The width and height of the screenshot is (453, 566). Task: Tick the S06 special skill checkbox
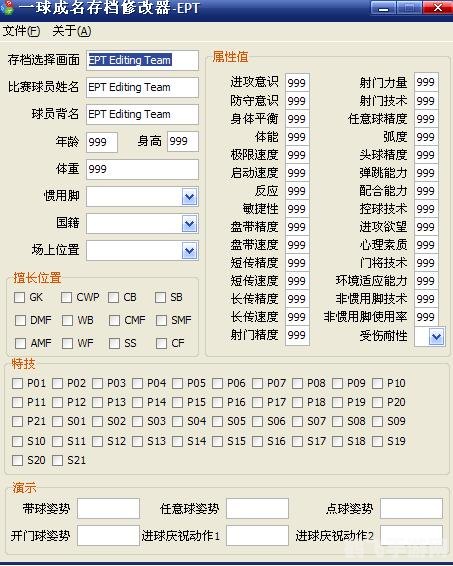257,421
